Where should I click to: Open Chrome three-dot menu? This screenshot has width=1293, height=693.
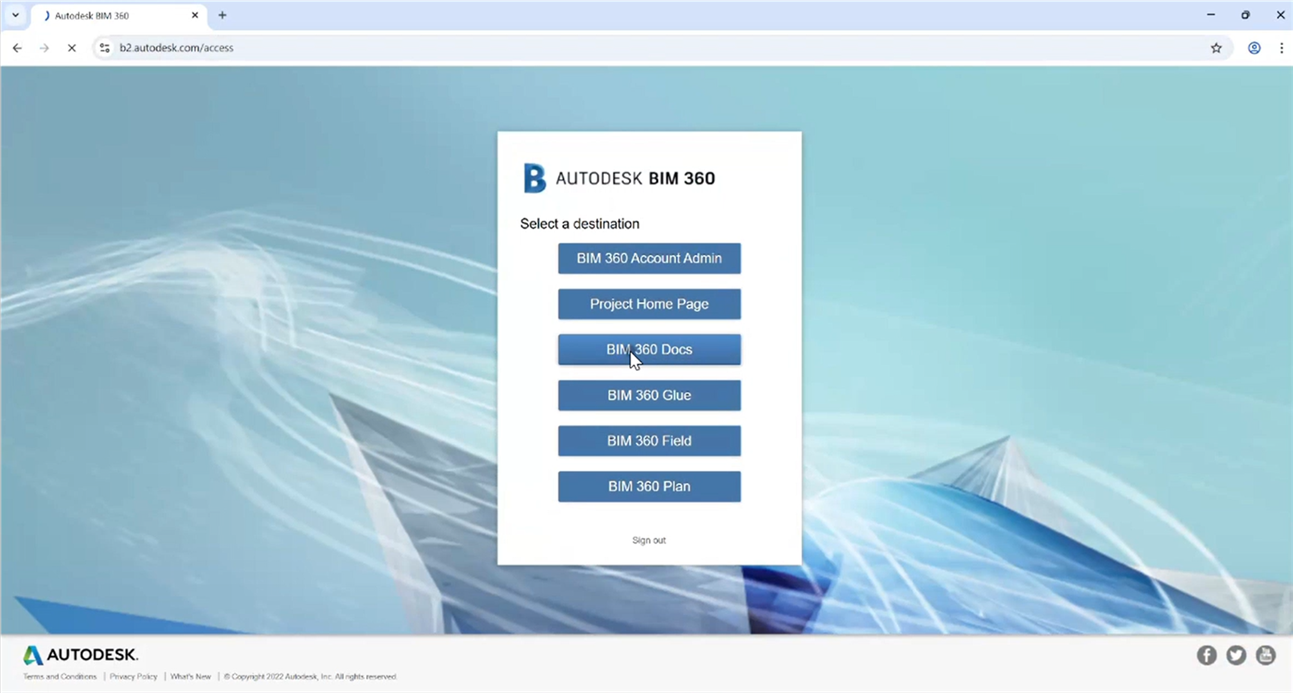(1281, 48)
